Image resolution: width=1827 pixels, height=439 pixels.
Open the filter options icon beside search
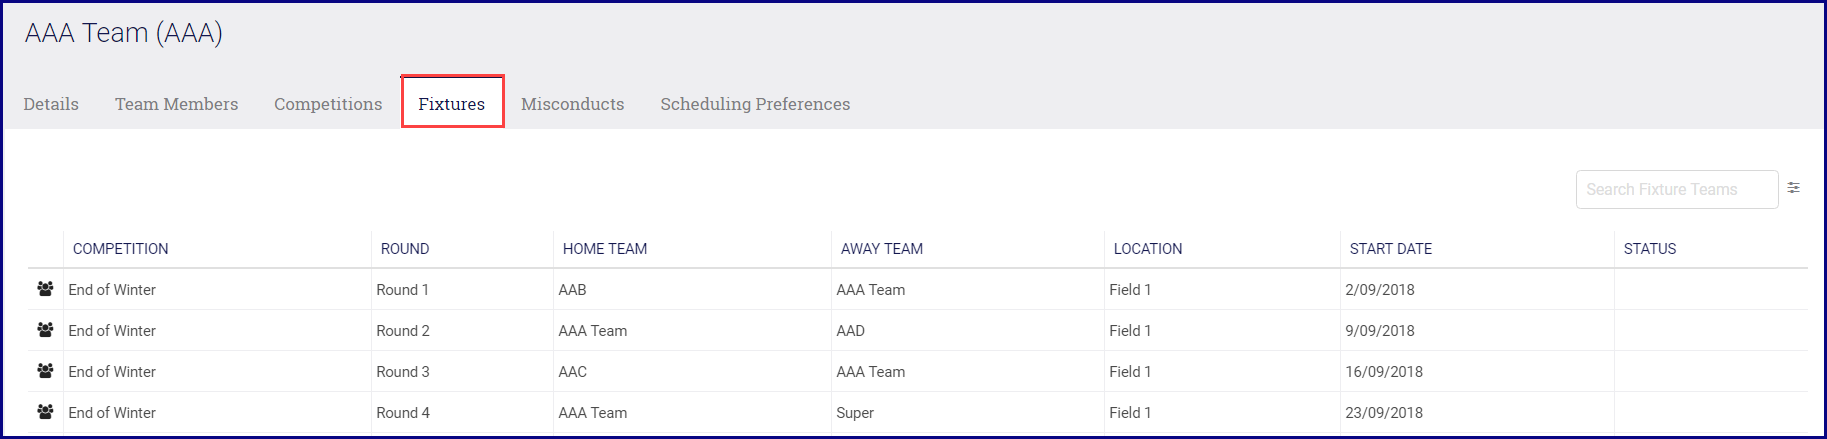point(1794,188)
